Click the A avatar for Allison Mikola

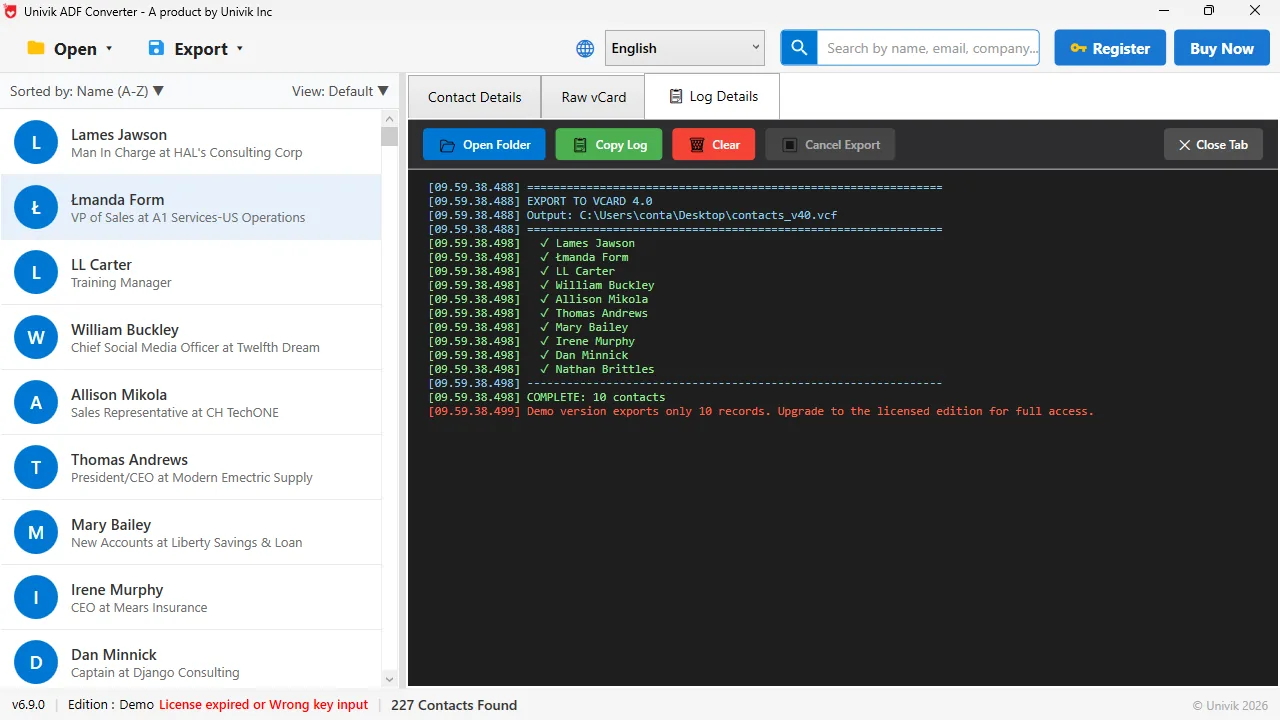(36, 403)
